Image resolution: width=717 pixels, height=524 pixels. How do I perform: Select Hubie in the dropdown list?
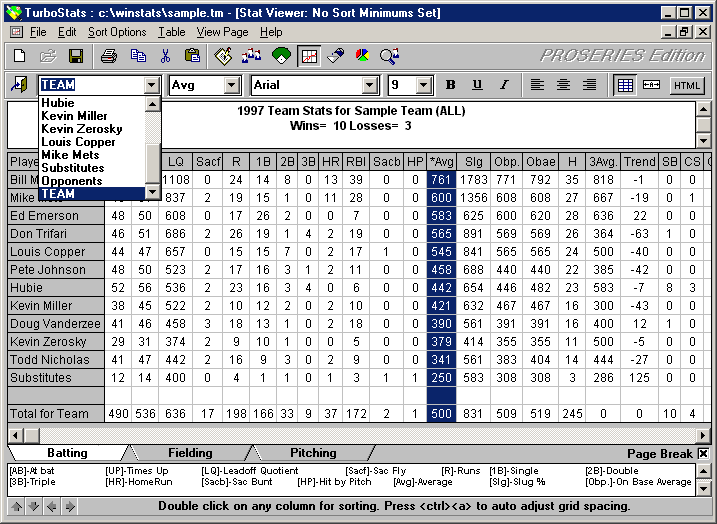92,103
